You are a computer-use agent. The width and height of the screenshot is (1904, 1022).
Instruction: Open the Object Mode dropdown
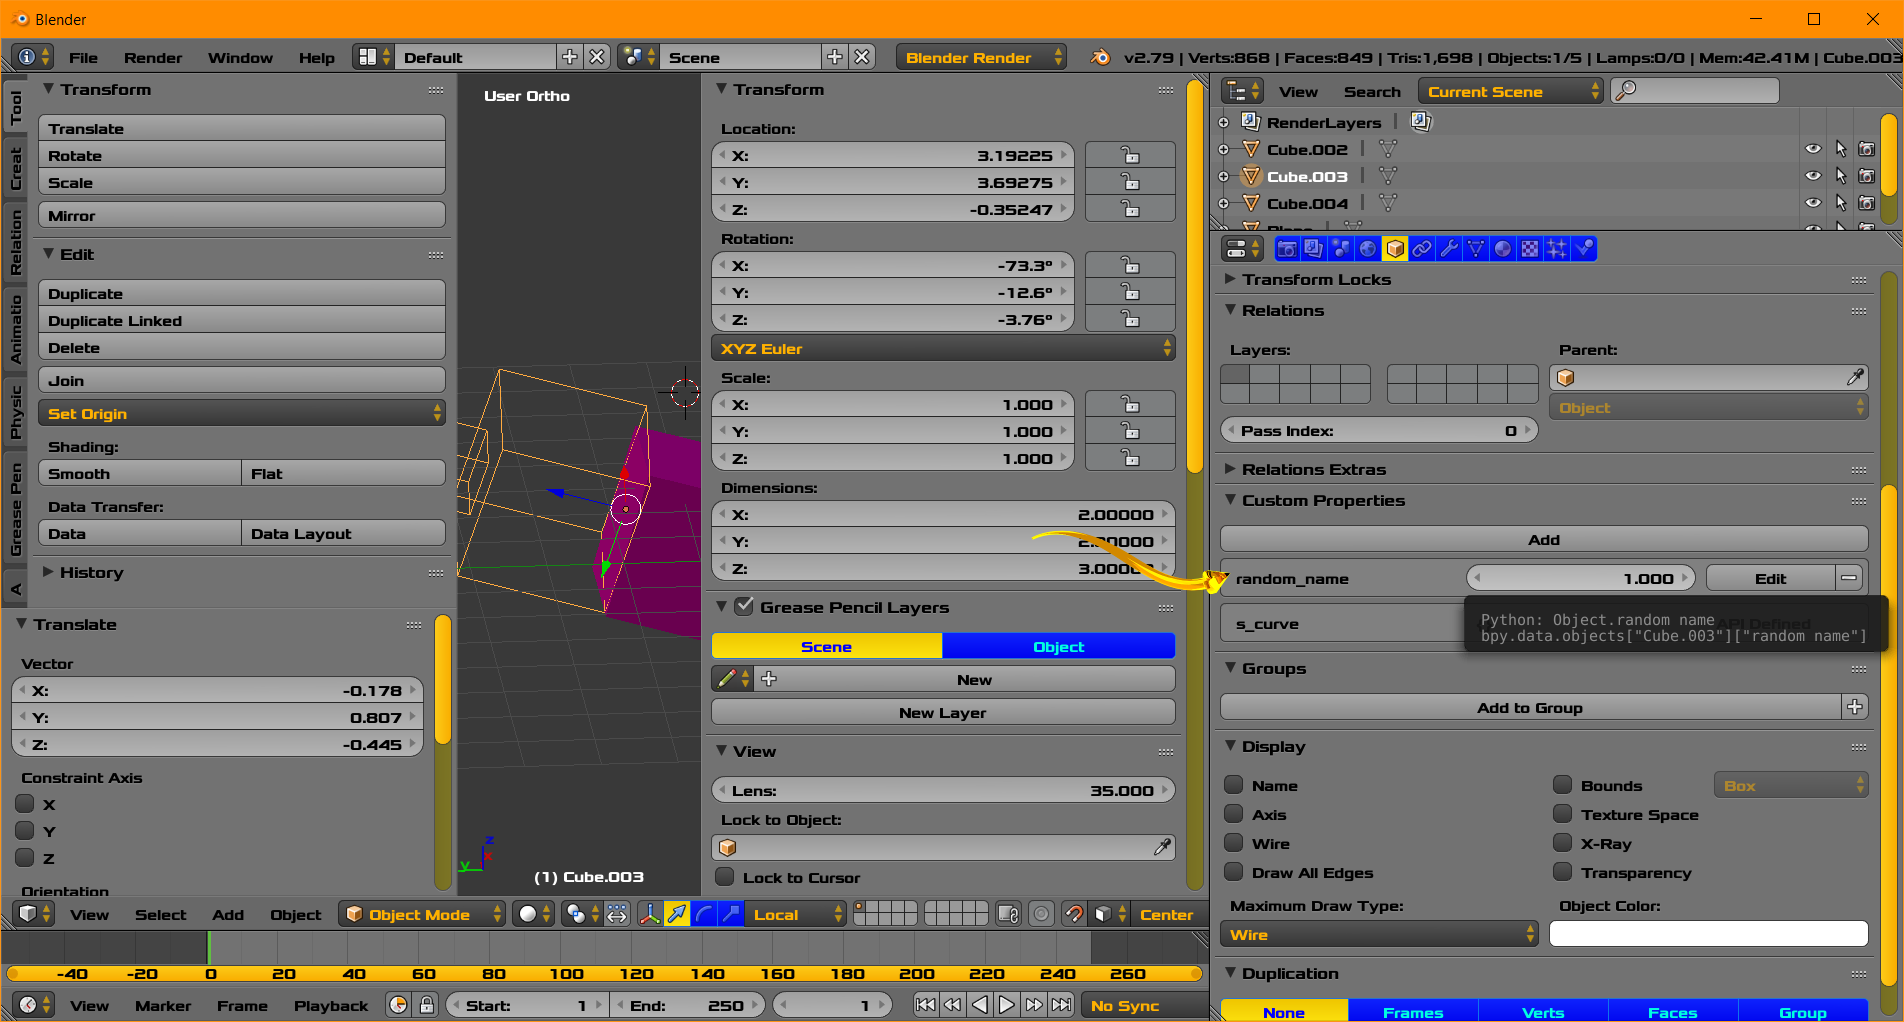coord(422,914)
